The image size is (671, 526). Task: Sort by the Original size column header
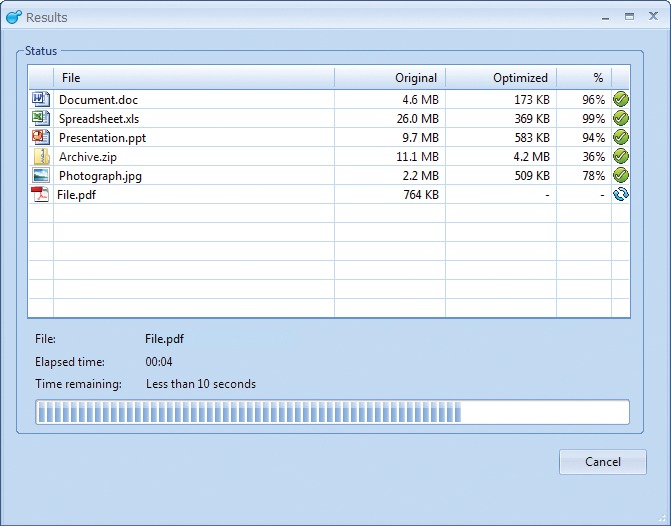[390, 78]
